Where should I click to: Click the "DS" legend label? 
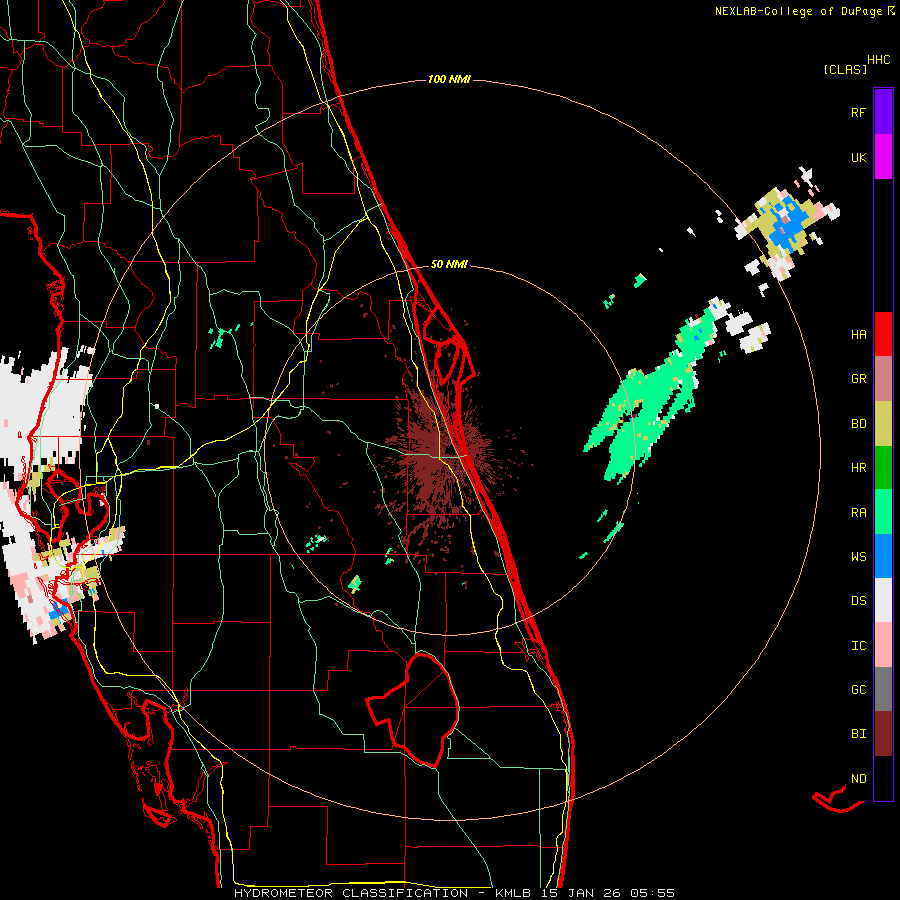(x=858, y=600)
